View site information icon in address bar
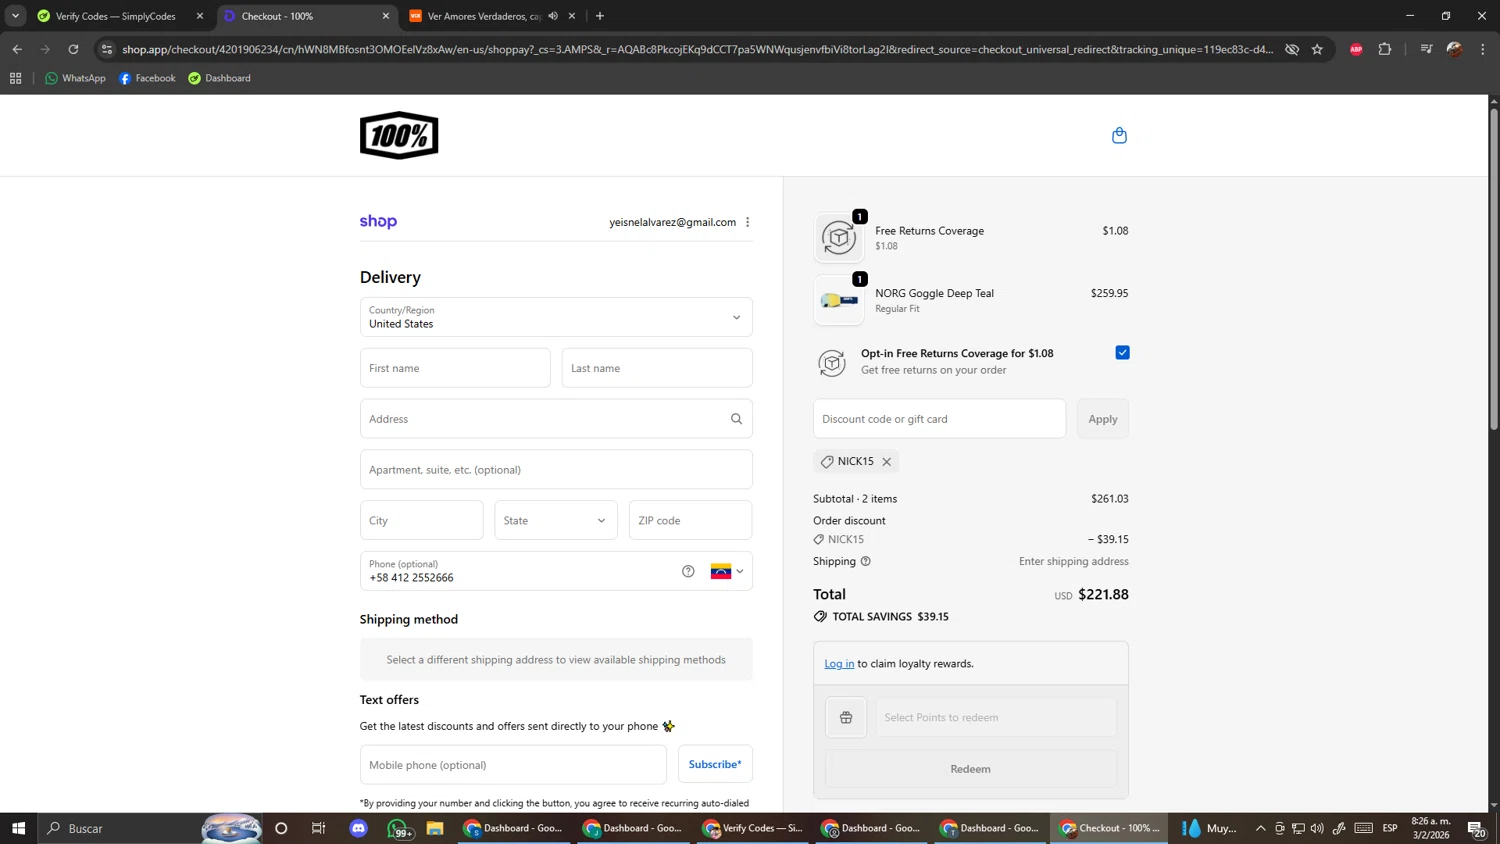The width and height of the screenshot is (1500, 844). pyautogui.click(x=107, y=49)
